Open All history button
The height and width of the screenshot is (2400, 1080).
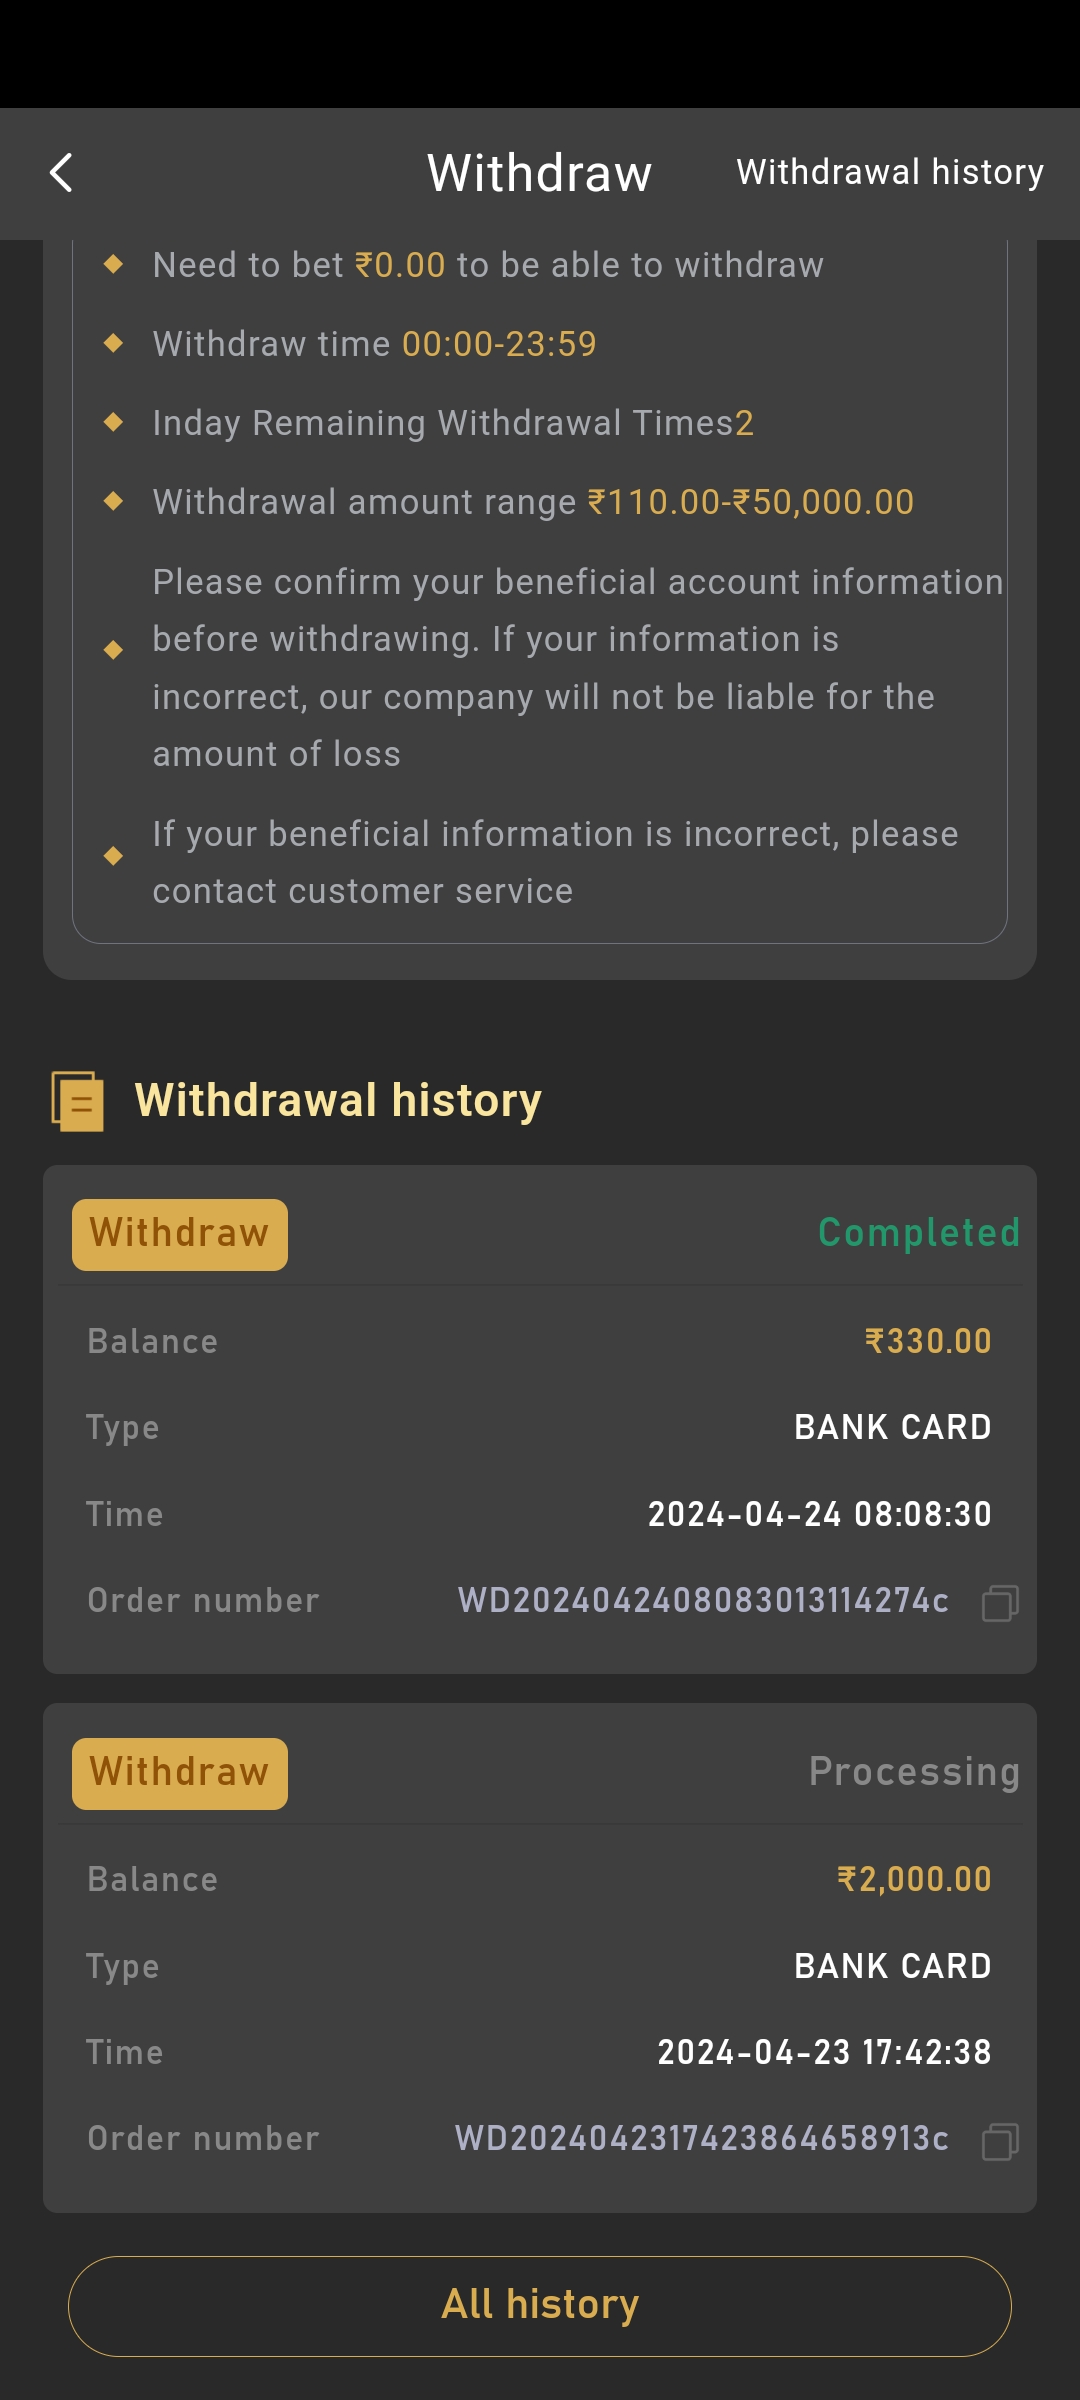click(540, 2305)
